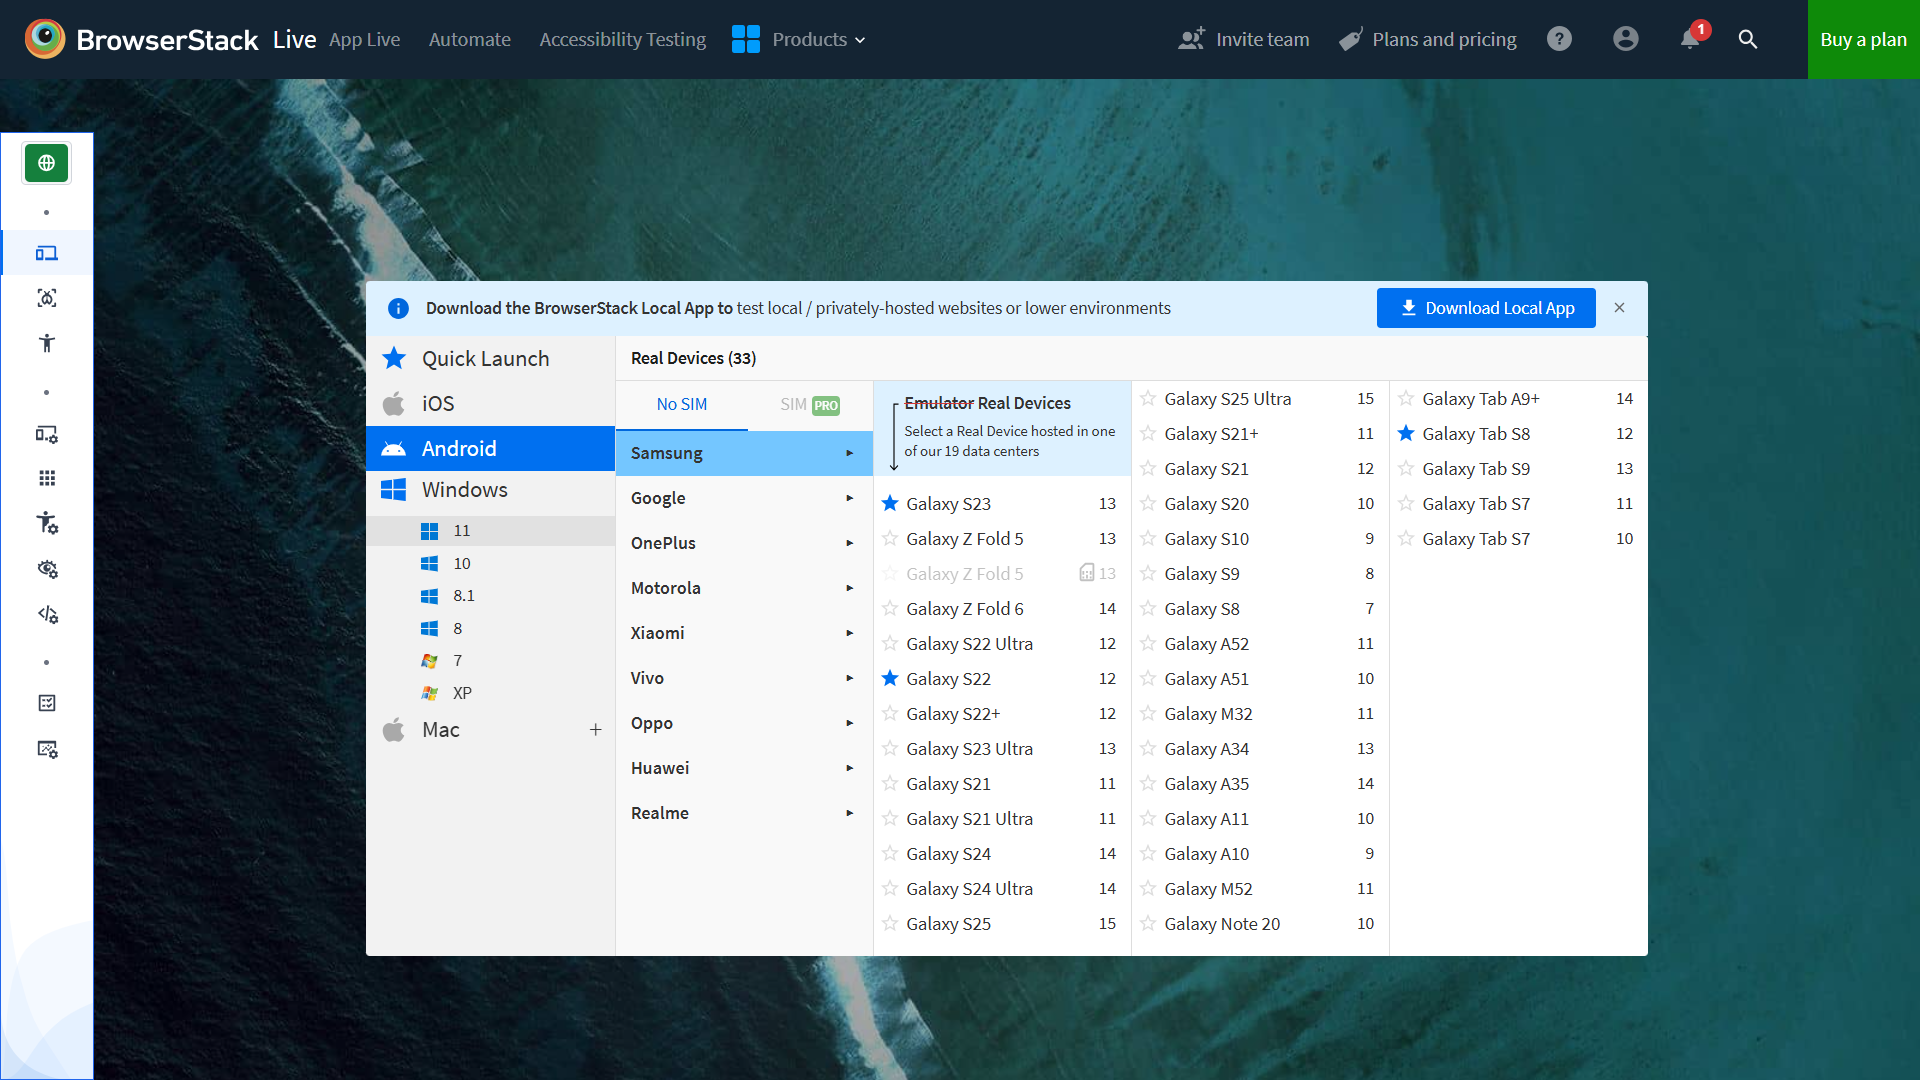Viewport: 1920px width, 1080px height.
Task: Select Quick Launch in the OS list
Action: pos(490,358)
